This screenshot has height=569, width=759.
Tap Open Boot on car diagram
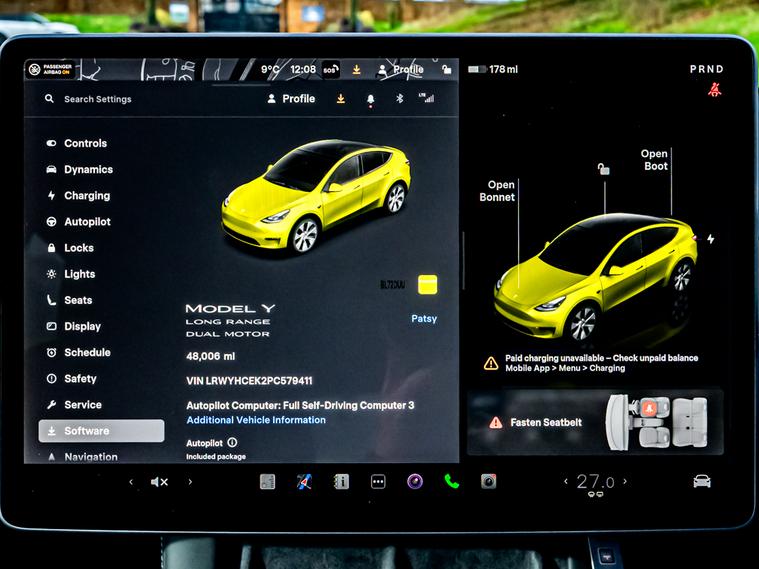coord(655,160)
